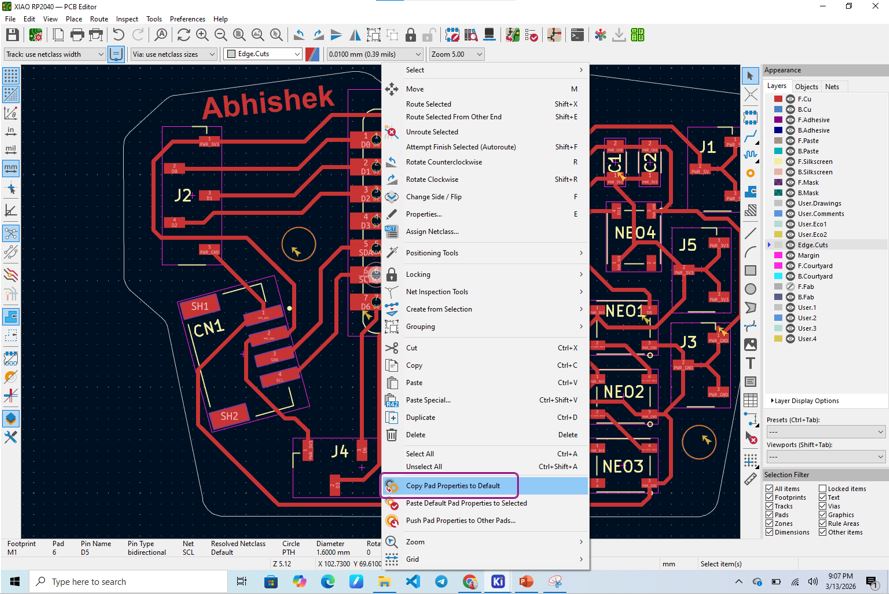Open the Via size dropdown
This screenshot has width=889, height=594.
[x=174, y=54]
